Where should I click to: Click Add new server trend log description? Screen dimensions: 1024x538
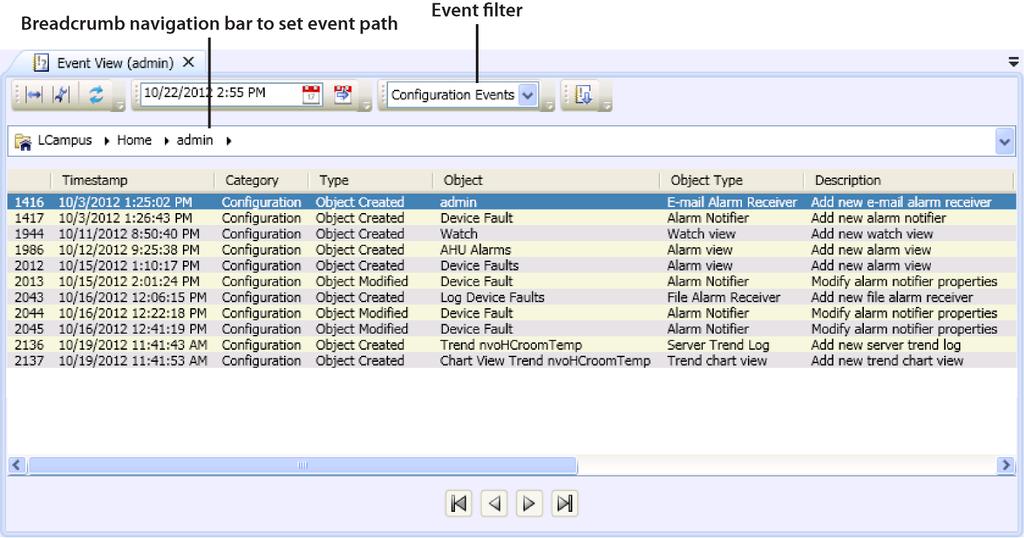[886, 345]
